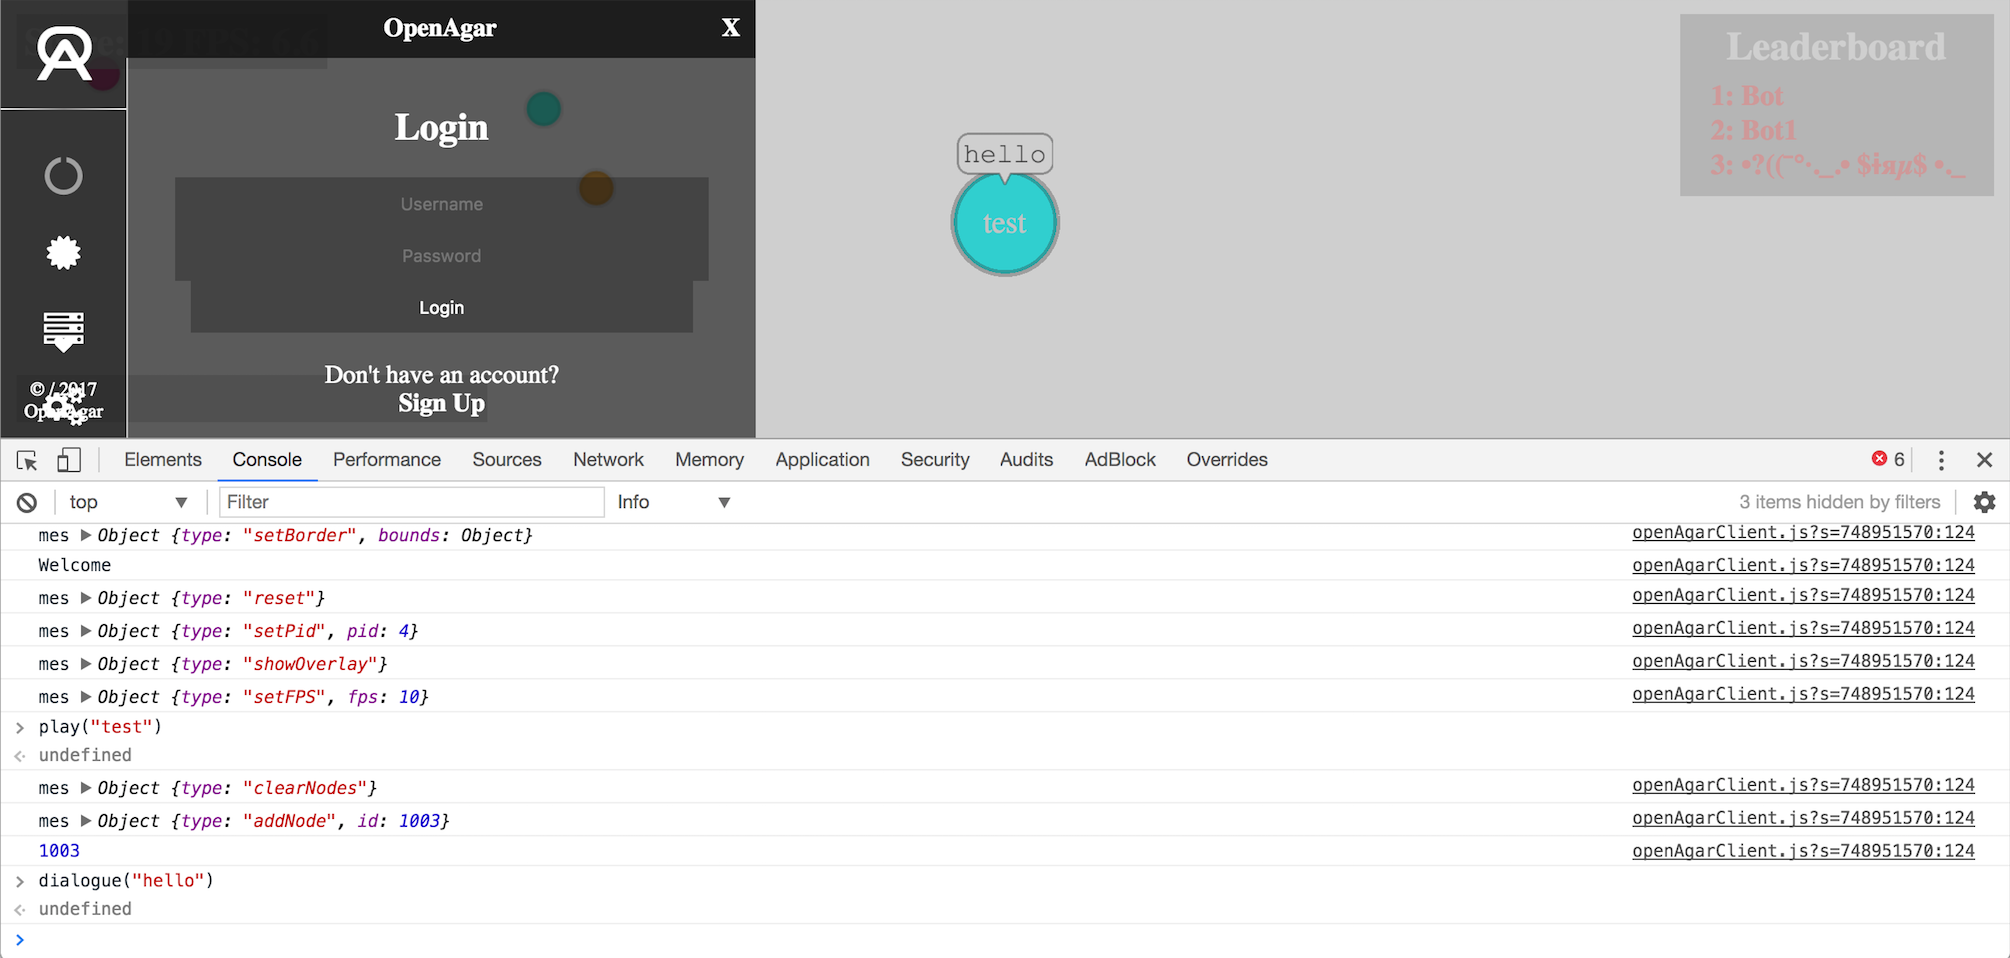
Task: Select the spinner circle icon in sidebar
Action: coord(62,175)
